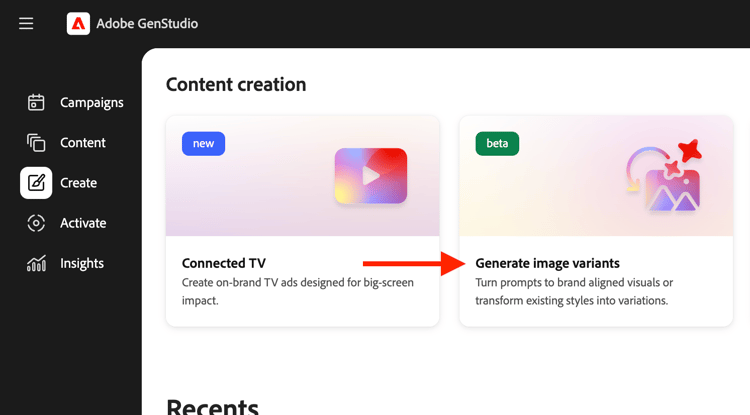Open Generate image variants card title
750x415 pixels.
coord(547,263)
